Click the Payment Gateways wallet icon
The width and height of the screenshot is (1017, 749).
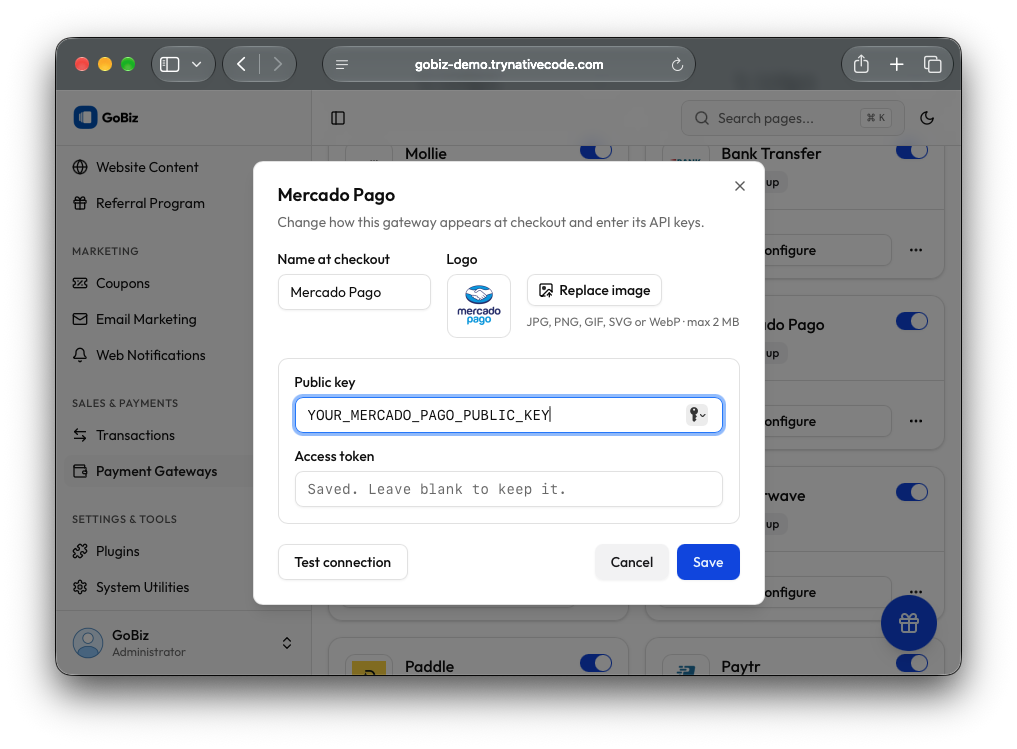80,471
